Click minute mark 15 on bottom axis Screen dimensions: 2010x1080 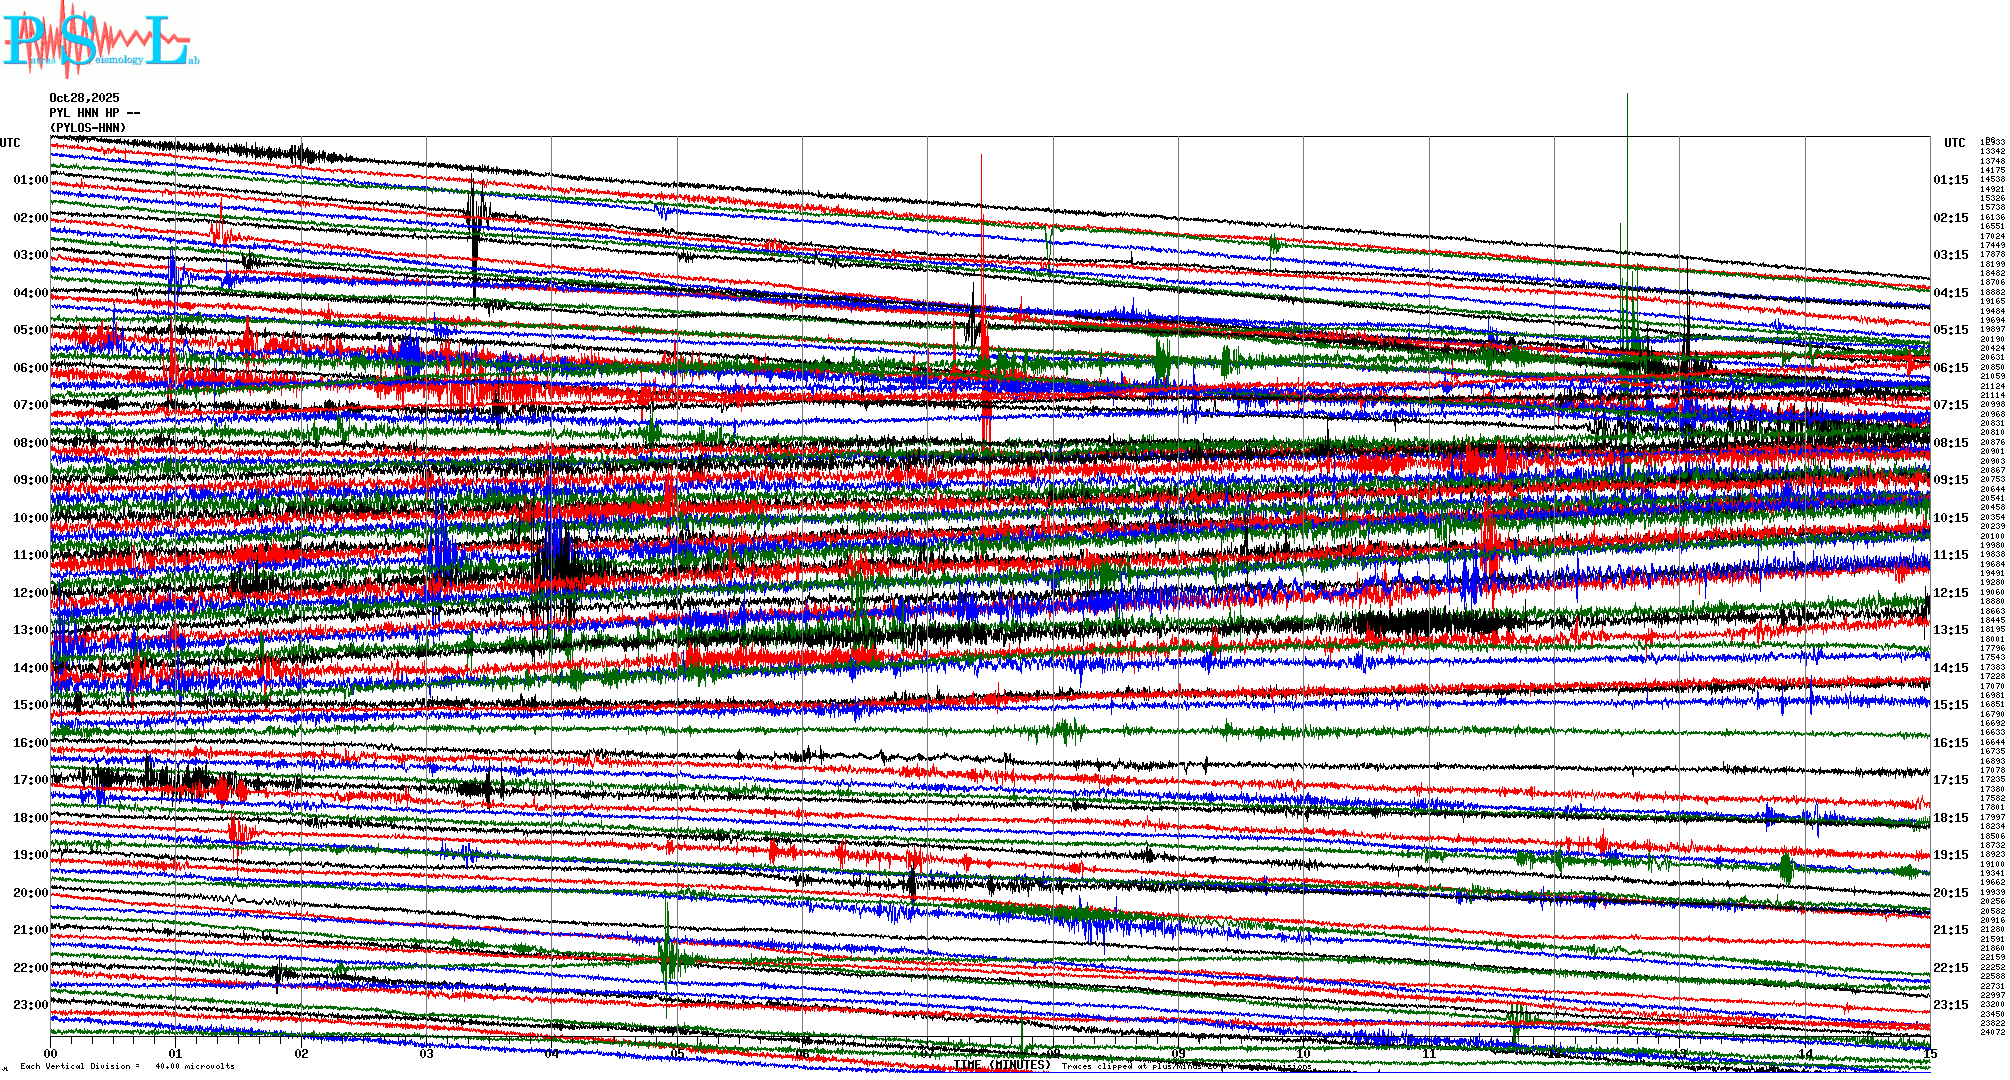(x=1929, y=1053)
